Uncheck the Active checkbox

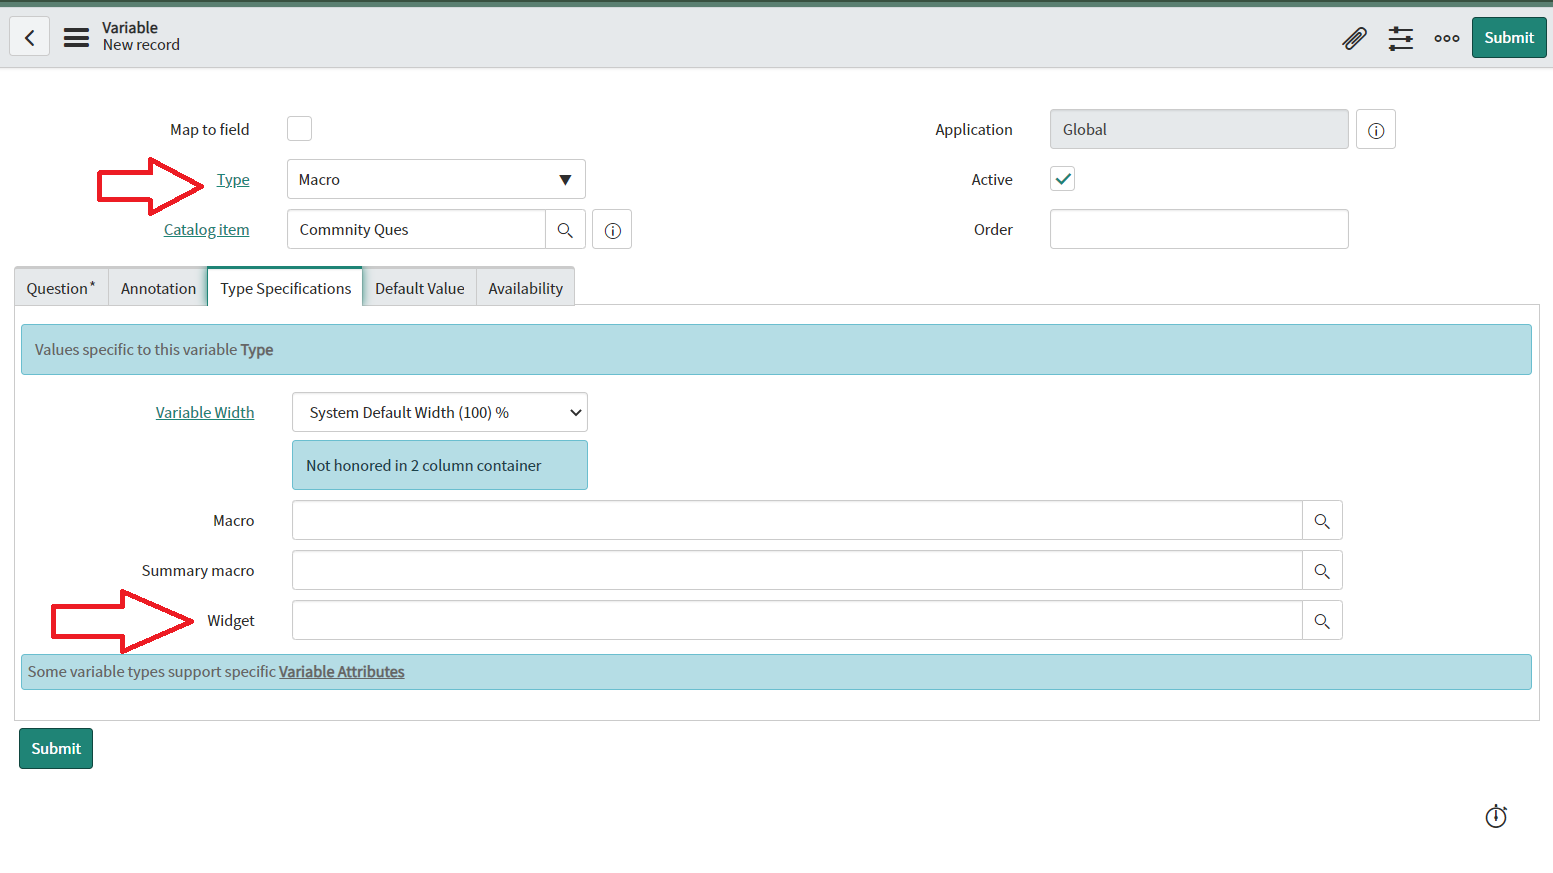[1061, 178]
